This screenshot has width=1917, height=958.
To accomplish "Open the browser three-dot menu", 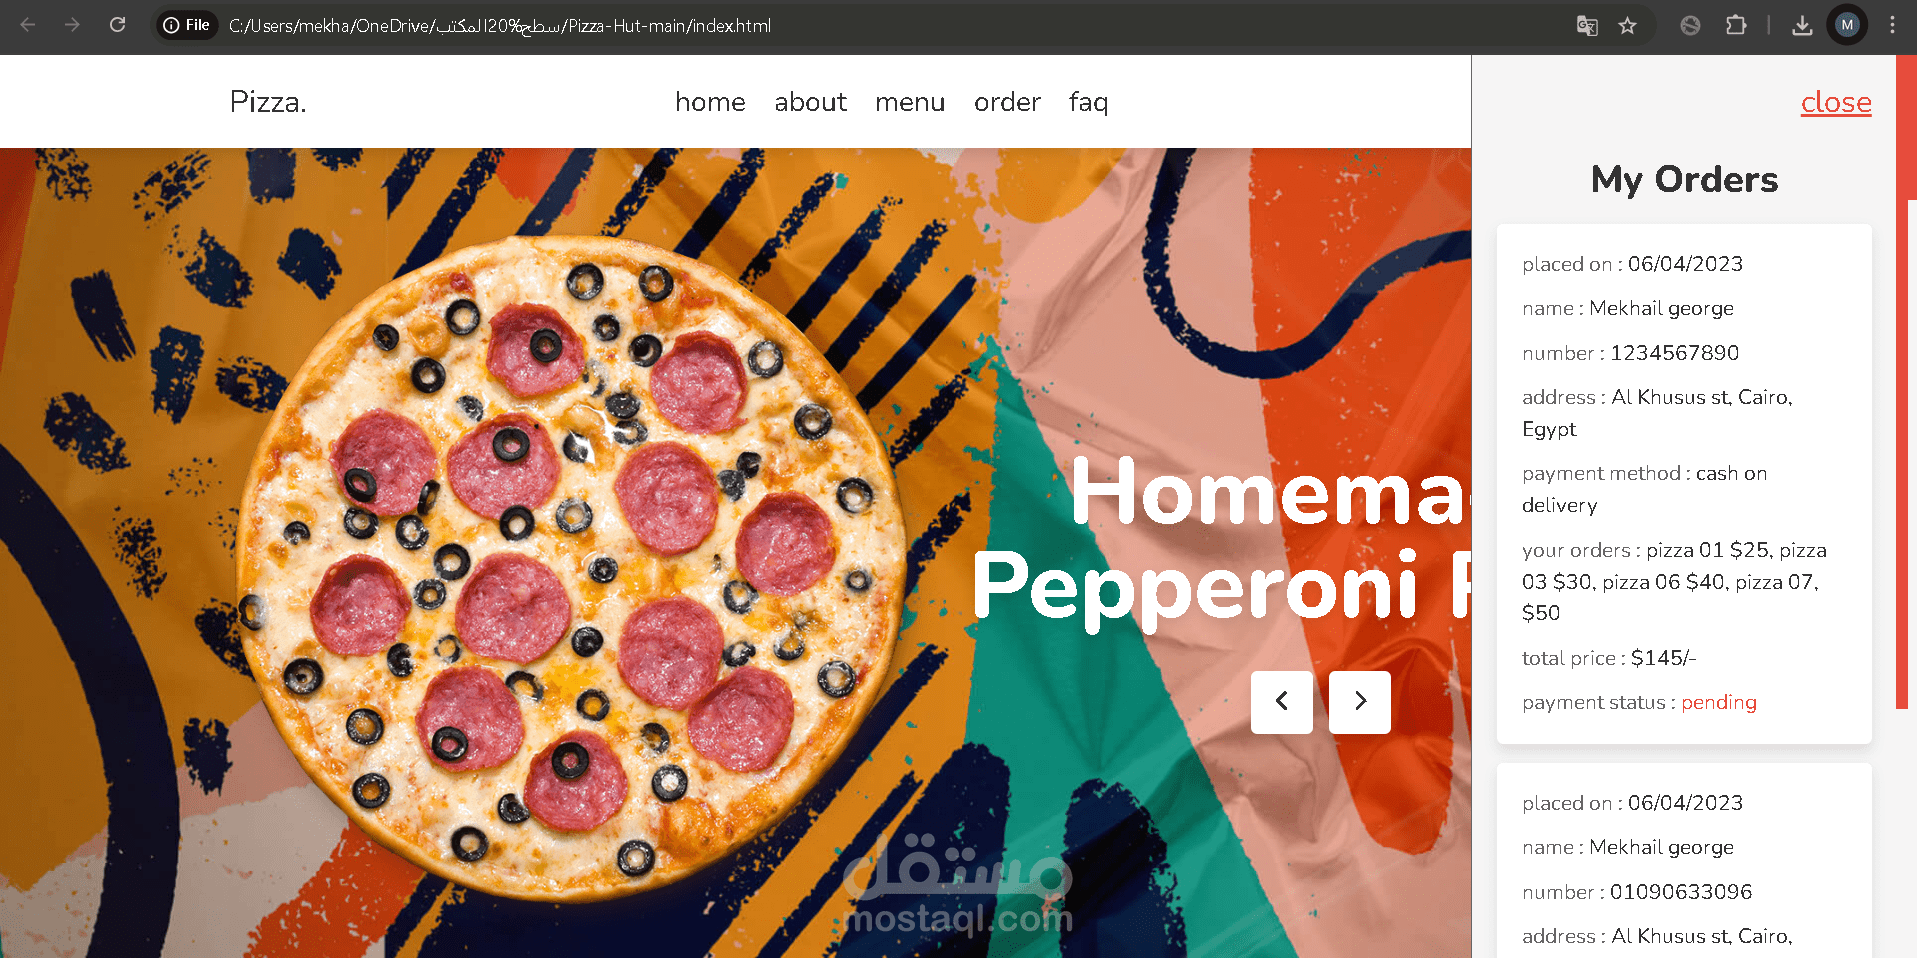I will [x=1892, y=25].
